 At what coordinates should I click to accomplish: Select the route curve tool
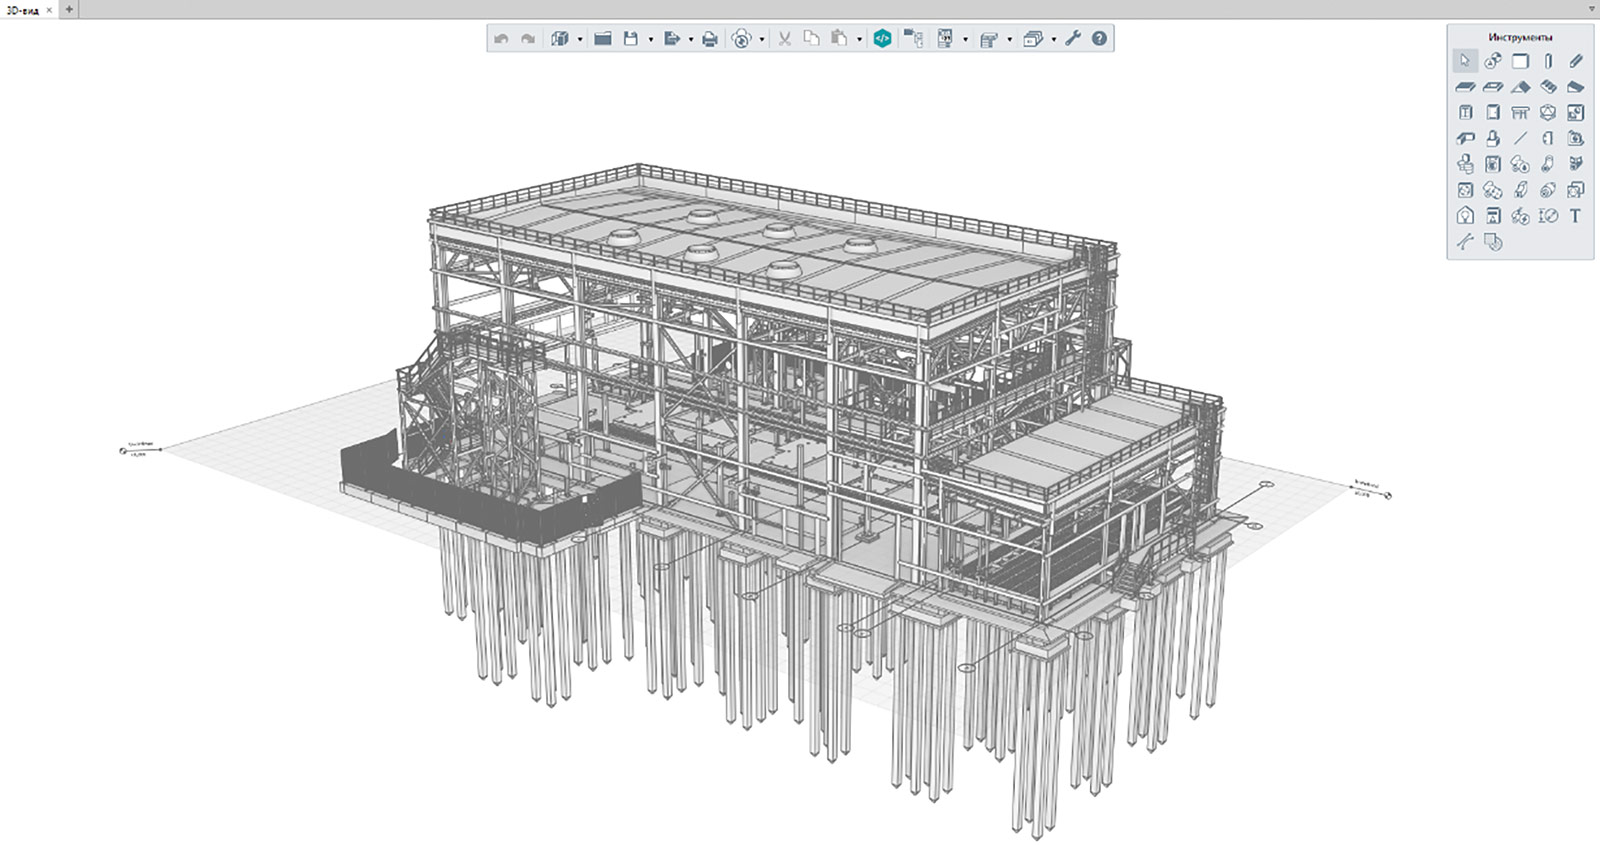[x=1465, y=242]
